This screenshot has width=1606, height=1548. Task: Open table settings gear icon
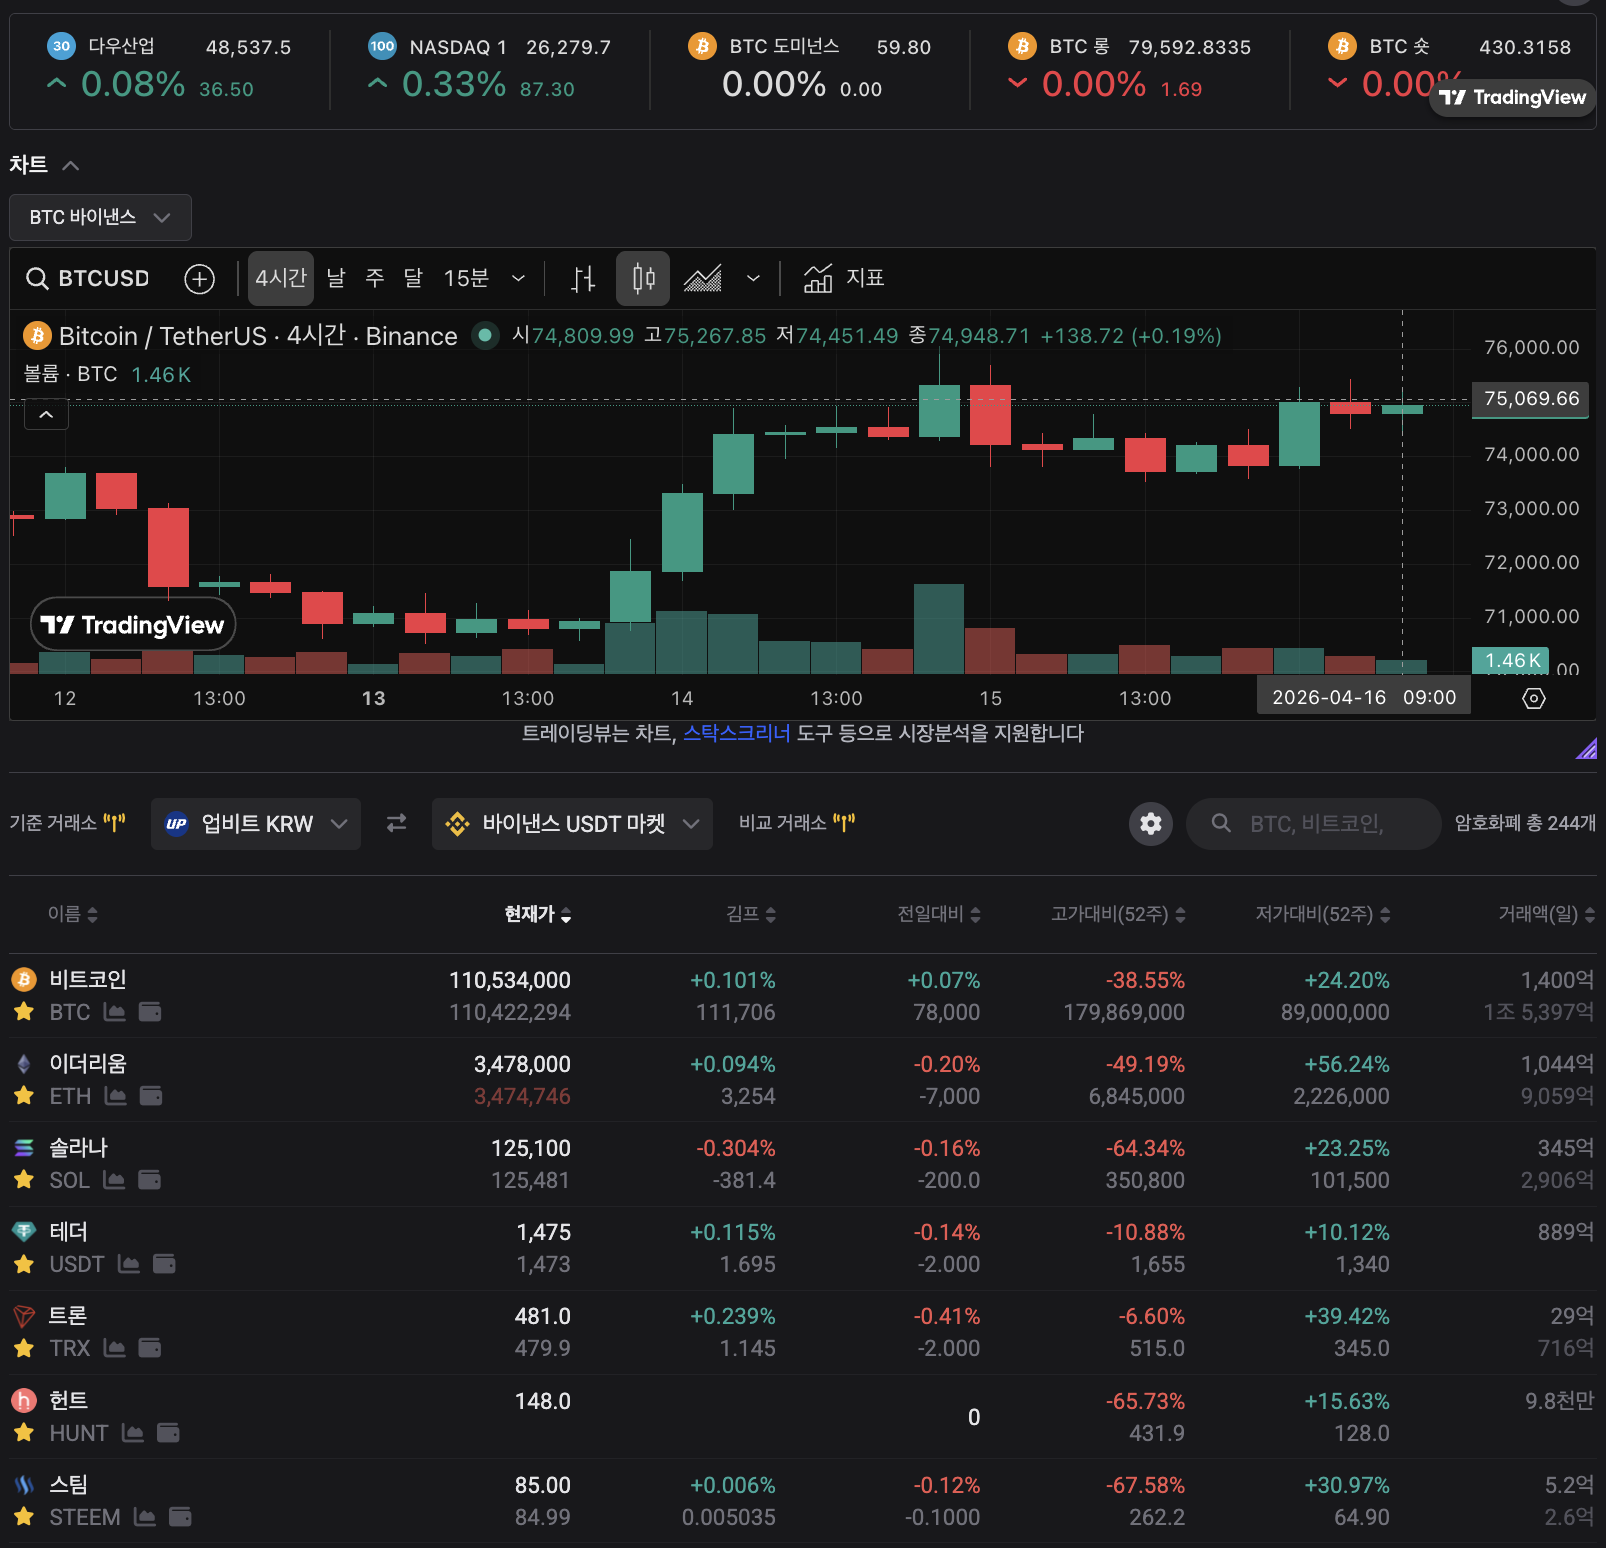click(1151, 823)
